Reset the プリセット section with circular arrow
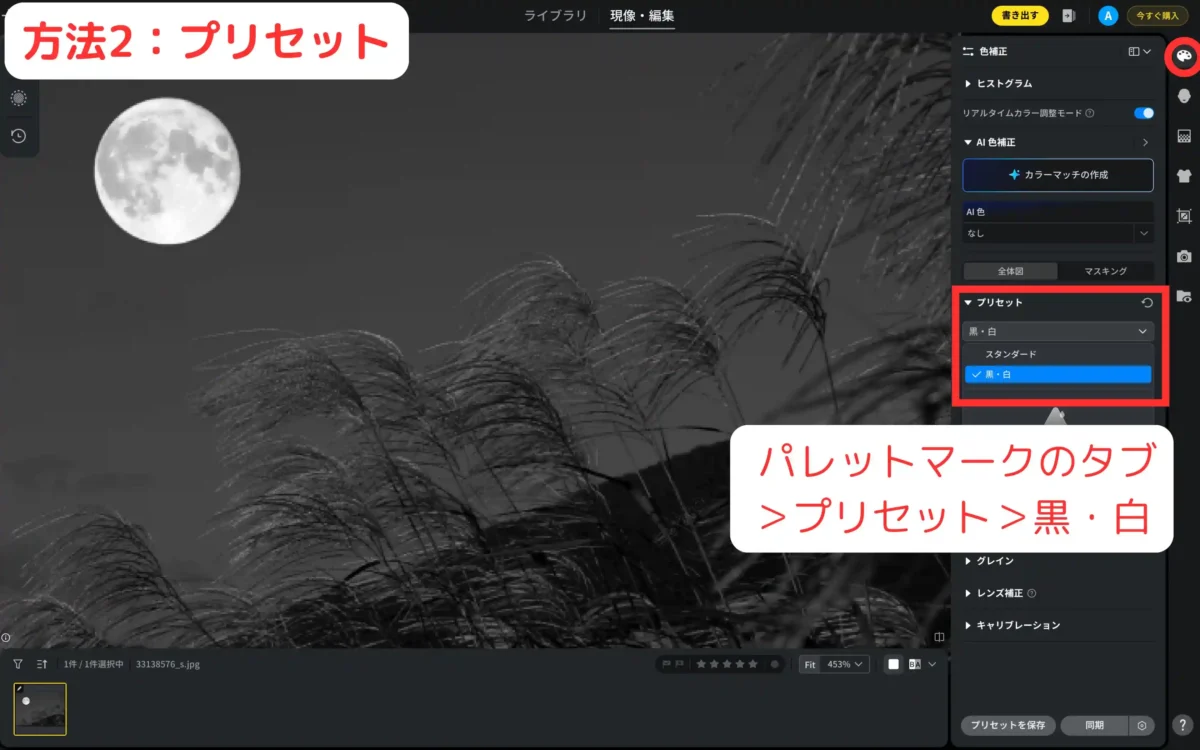 1147,303
